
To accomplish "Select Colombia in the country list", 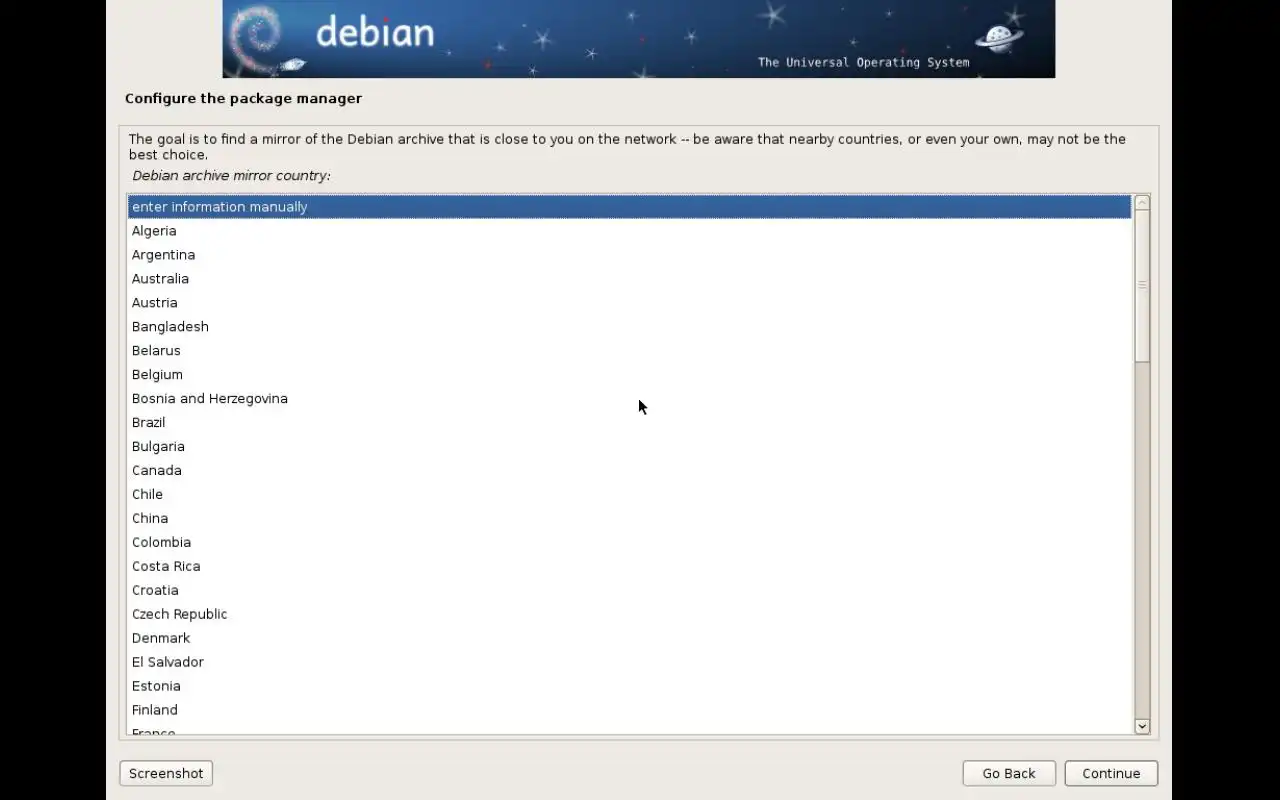I will (629, 543).
